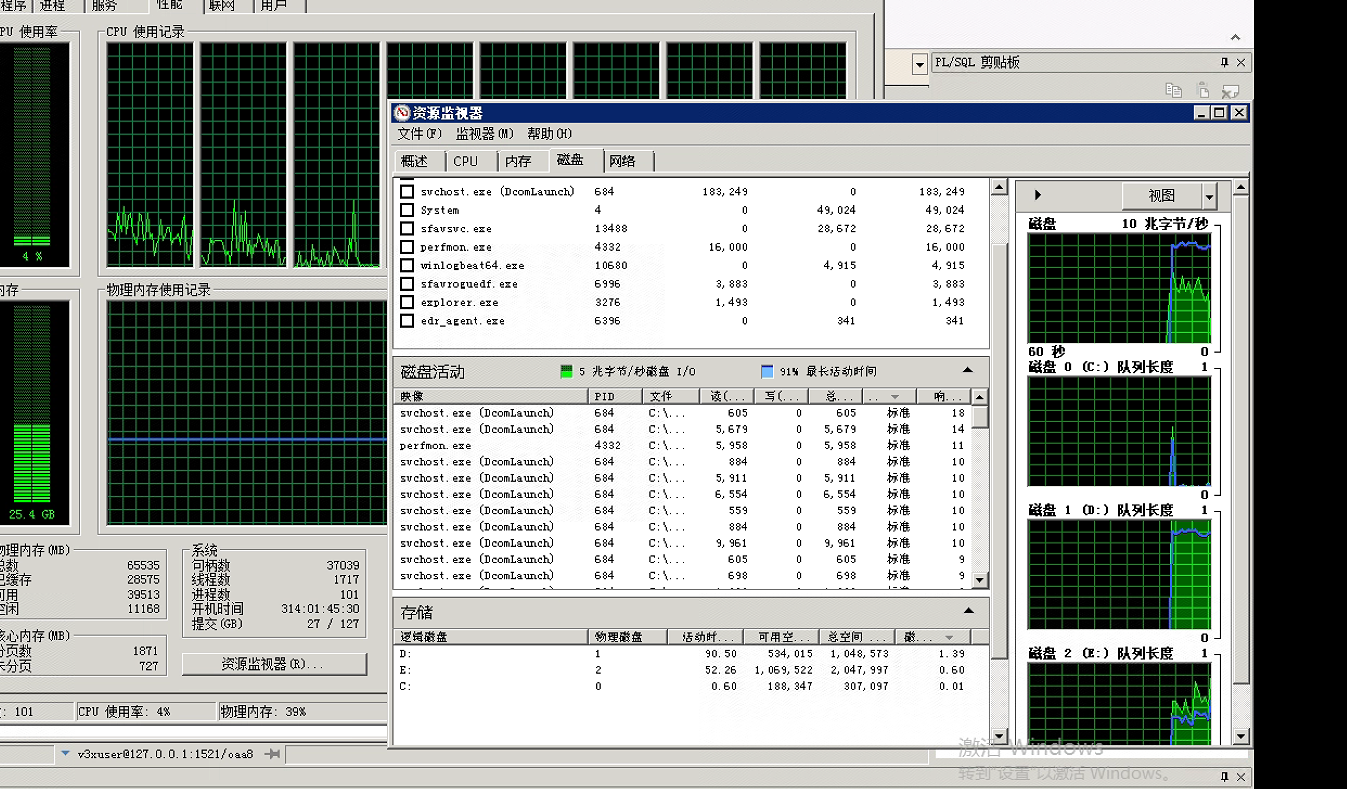
Task: Click the right arrow to collapse graph pane
Action: (1037, 195)
